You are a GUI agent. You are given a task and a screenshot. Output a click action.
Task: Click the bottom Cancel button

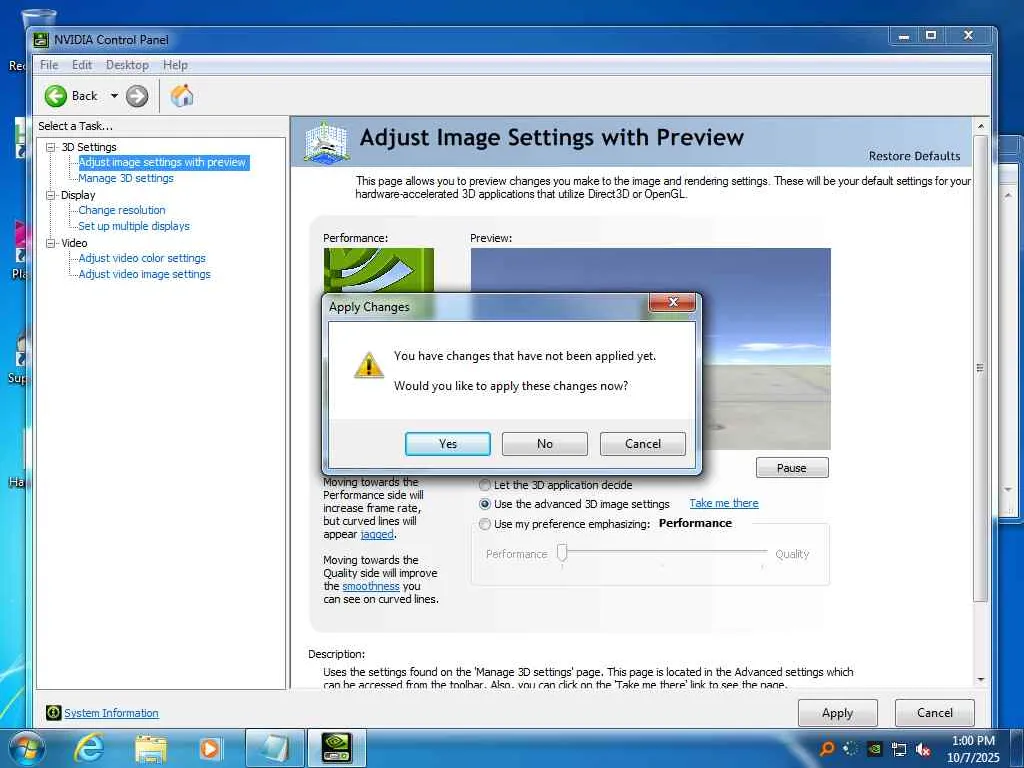coord(935,713)
